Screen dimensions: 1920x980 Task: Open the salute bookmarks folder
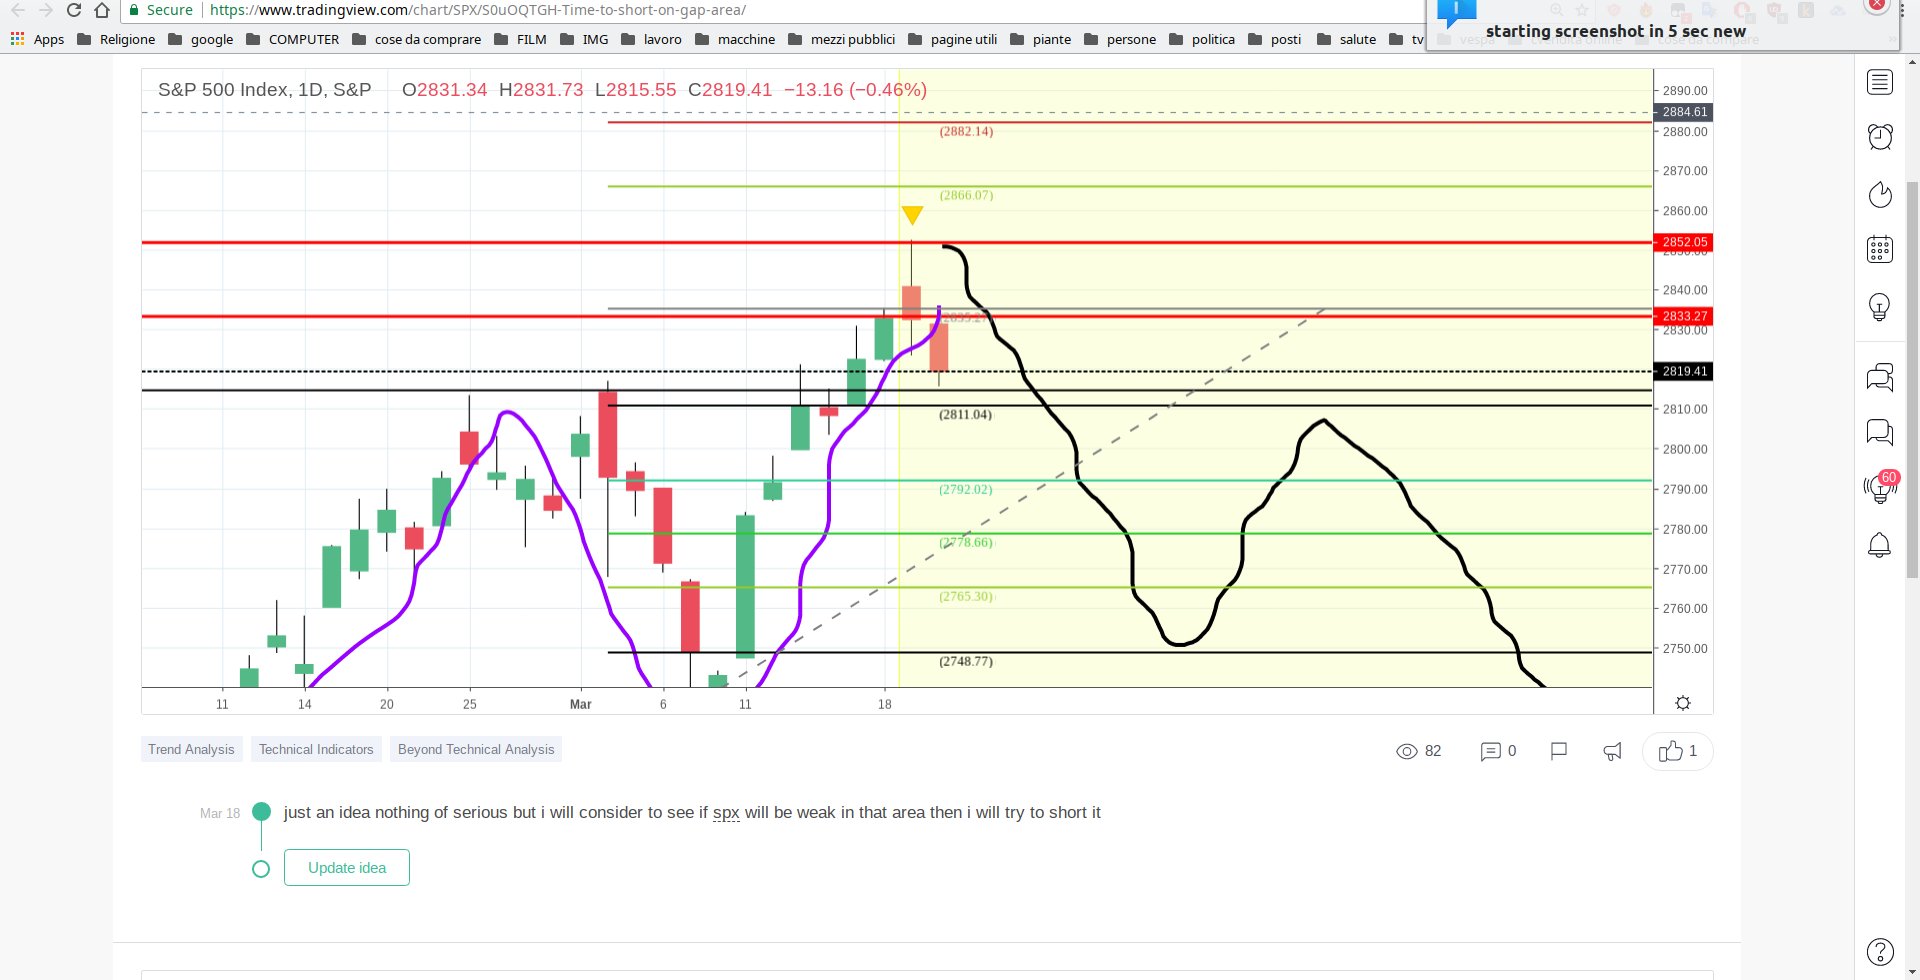[1347, 39]
